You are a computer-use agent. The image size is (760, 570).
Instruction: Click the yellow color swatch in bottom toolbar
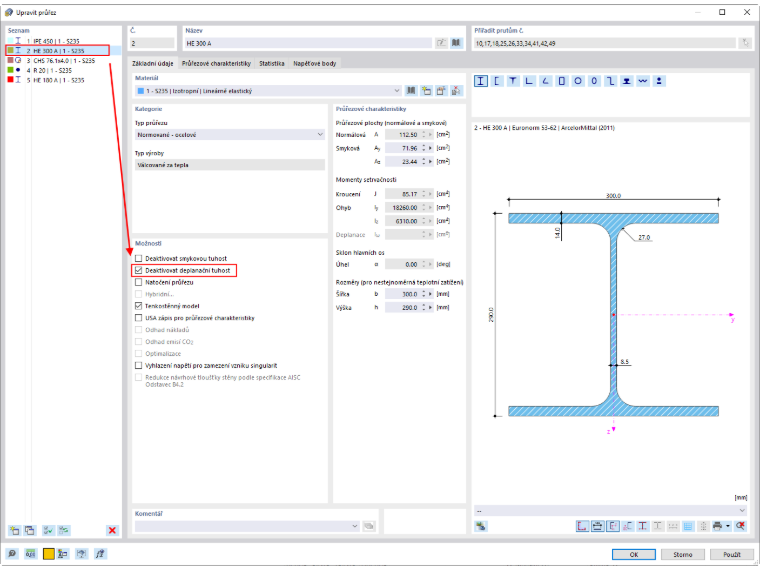[48, 554]
